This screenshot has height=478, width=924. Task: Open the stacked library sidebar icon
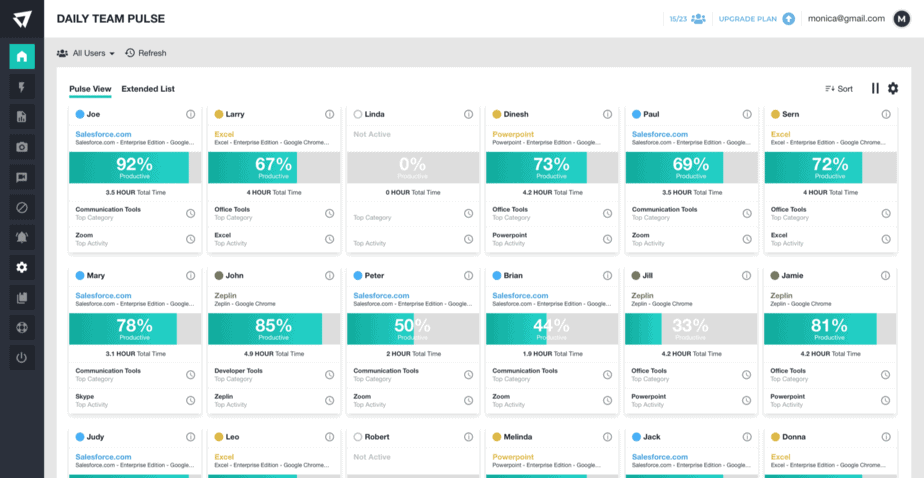pyautogui.click(x=22, y=298)
